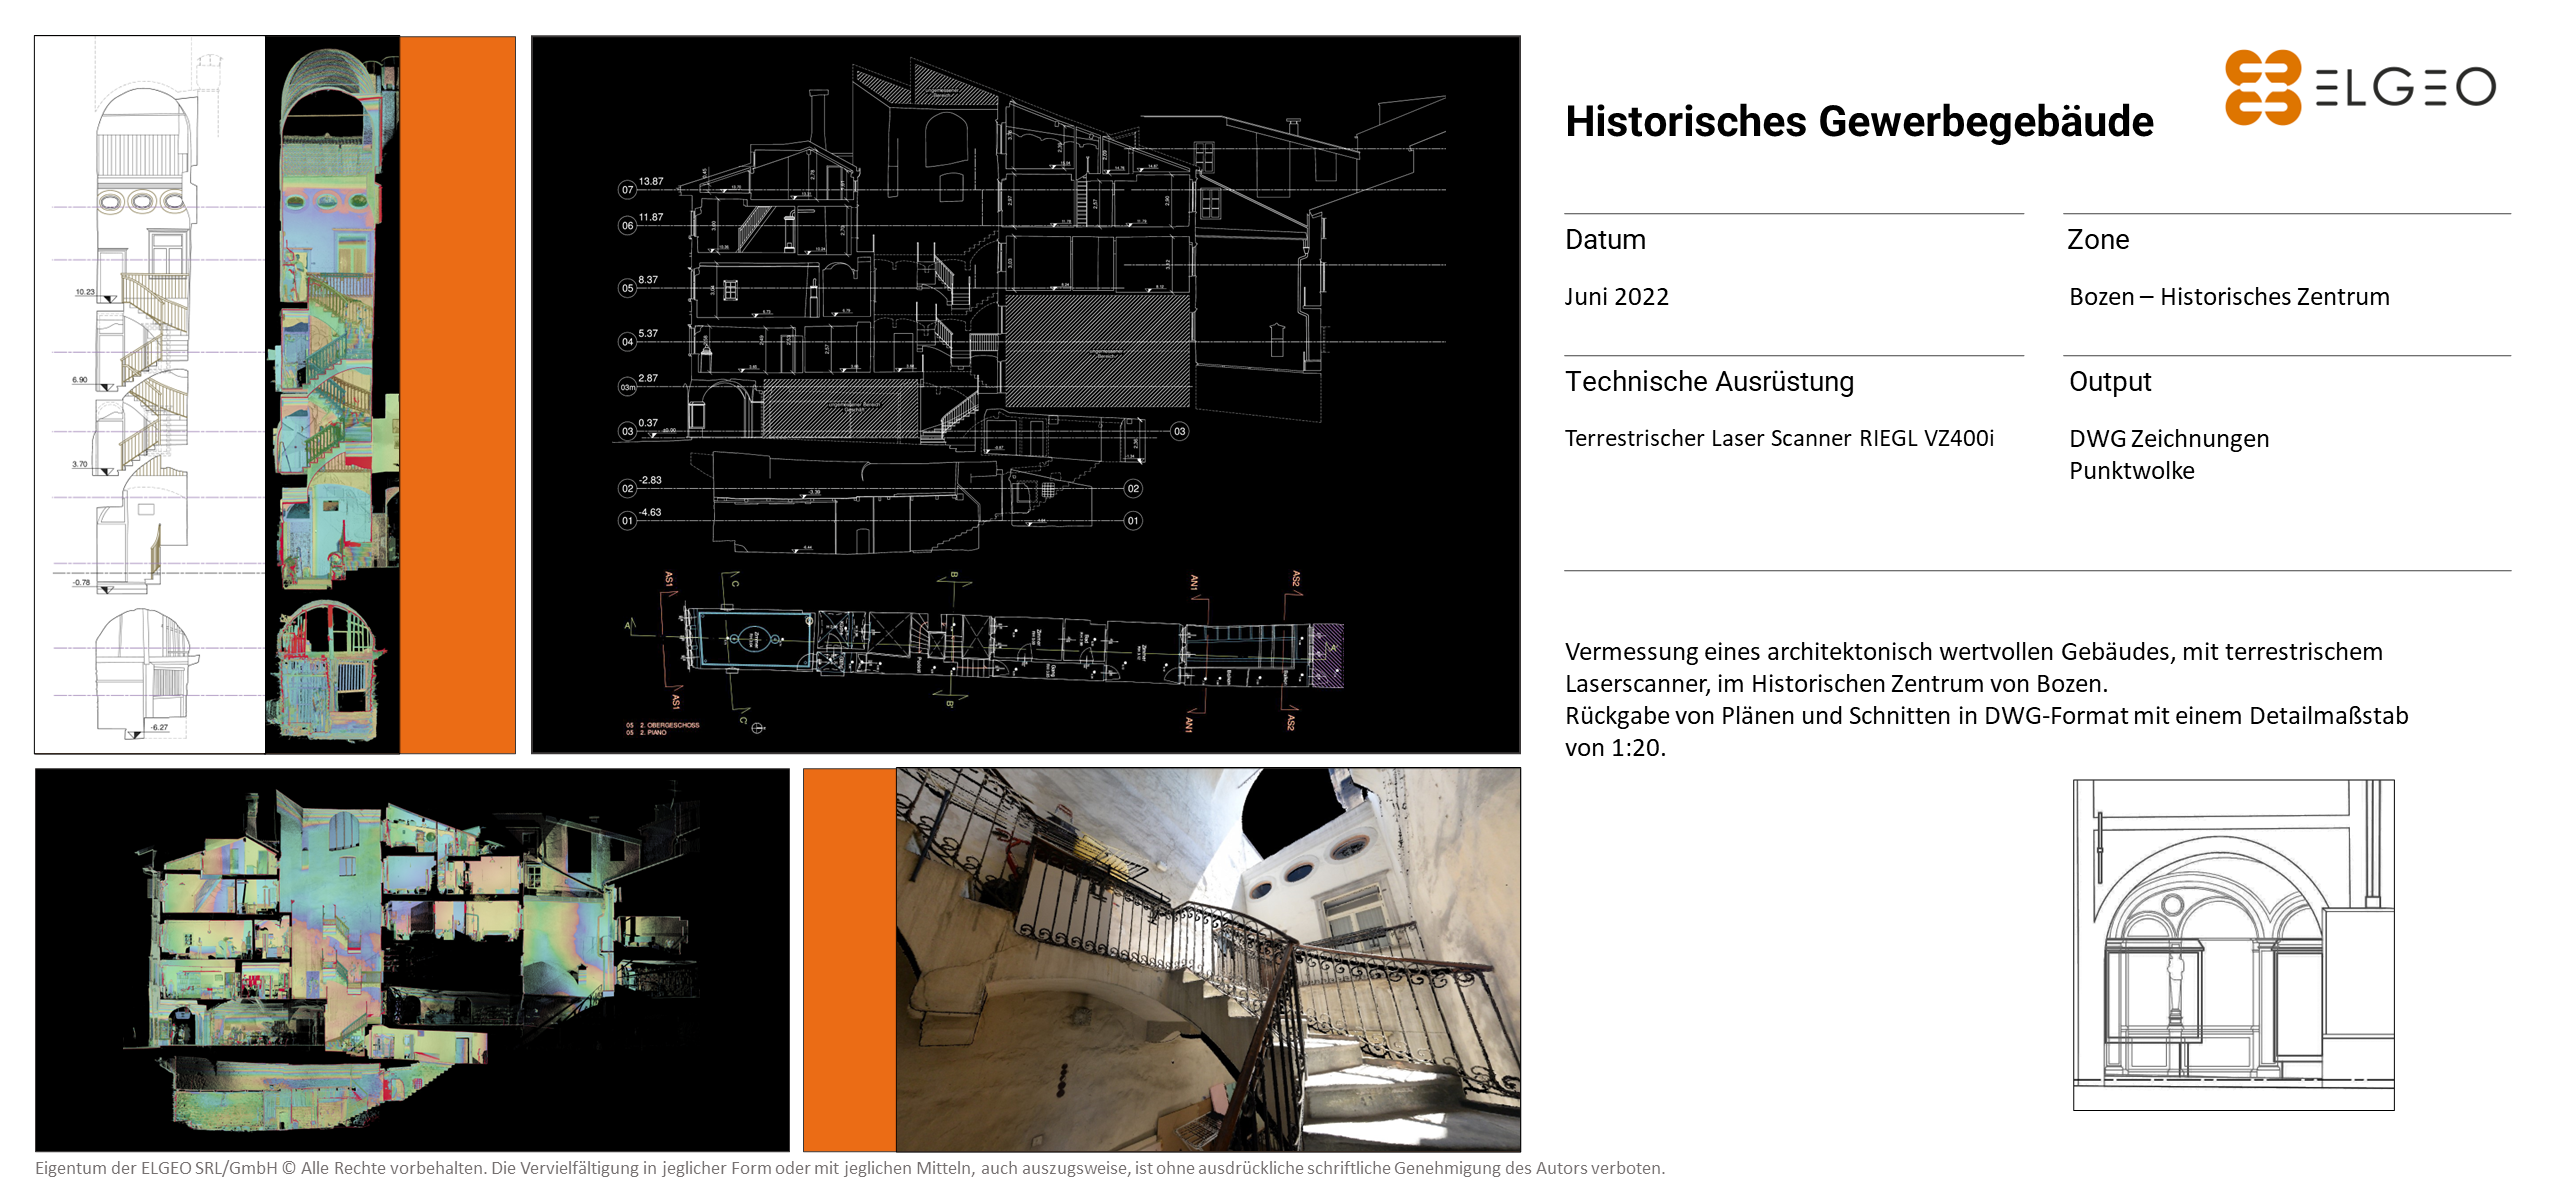Open the staircase photo with iron railing

[x=1208, y=960]
